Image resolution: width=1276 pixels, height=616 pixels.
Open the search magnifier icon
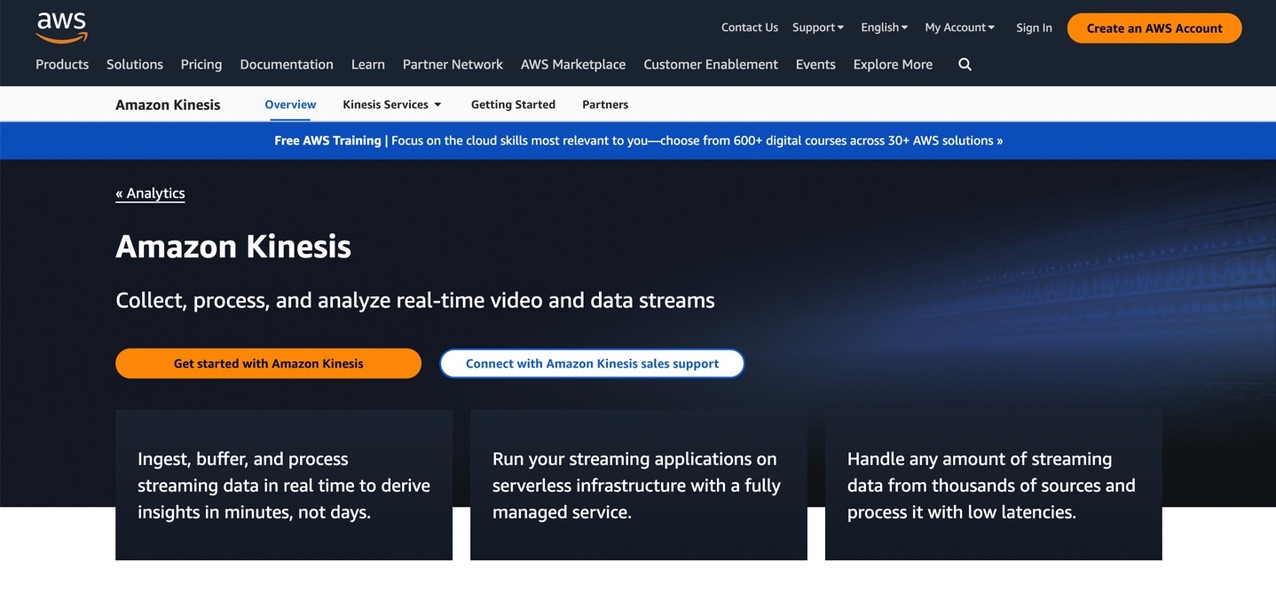965,64
